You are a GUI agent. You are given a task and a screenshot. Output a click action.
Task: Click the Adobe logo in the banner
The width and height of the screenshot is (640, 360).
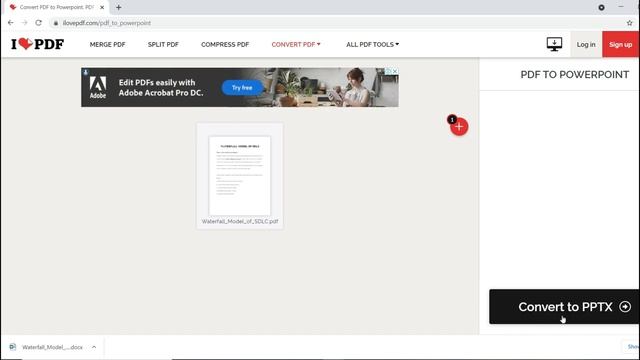[98, 87]
